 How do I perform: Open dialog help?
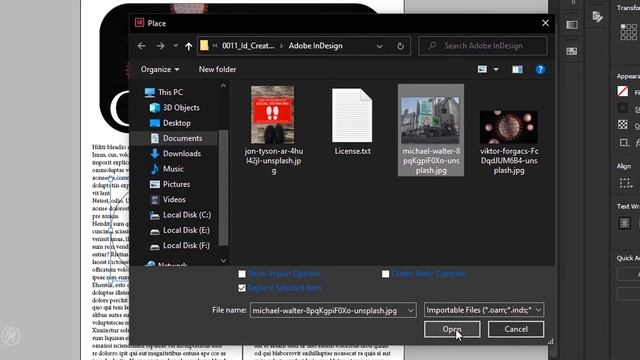540,69
